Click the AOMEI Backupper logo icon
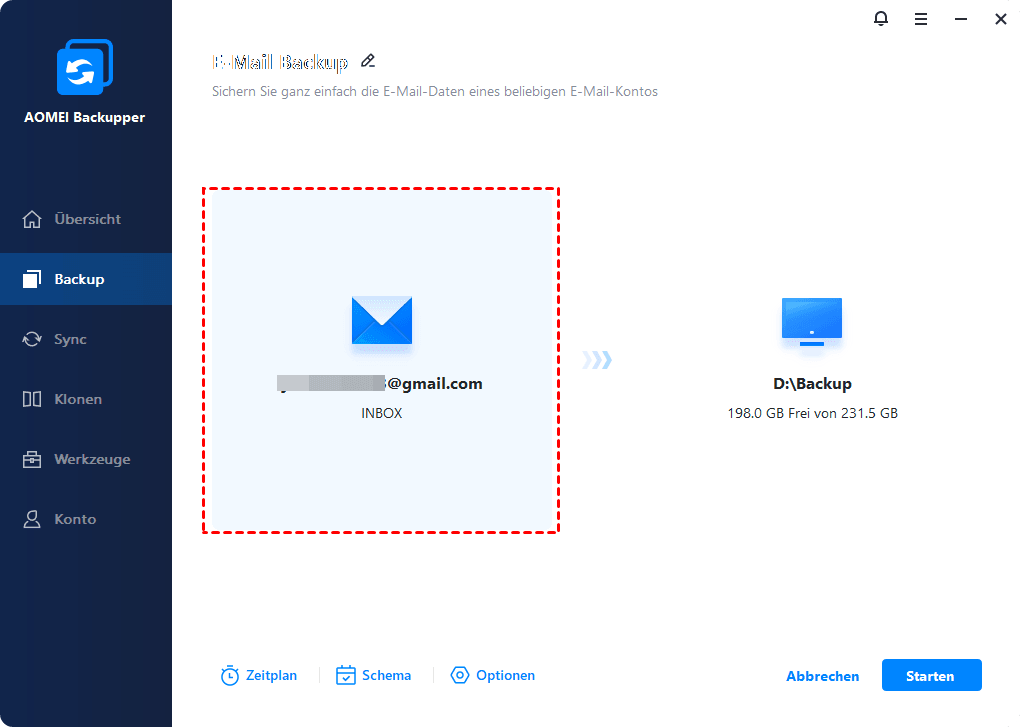The width and height of the screenshot is (1020, 727). click(85, 67)
